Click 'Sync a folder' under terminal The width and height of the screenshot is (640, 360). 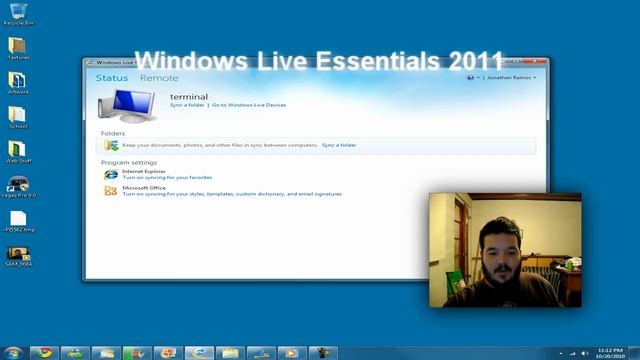point(187,105)
